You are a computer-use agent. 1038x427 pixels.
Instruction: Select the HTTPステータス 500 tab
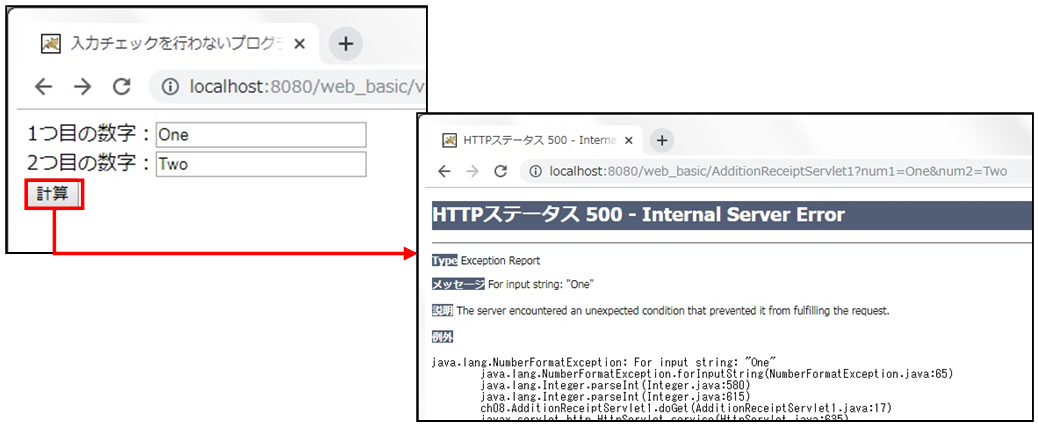(x=530, y=140)
